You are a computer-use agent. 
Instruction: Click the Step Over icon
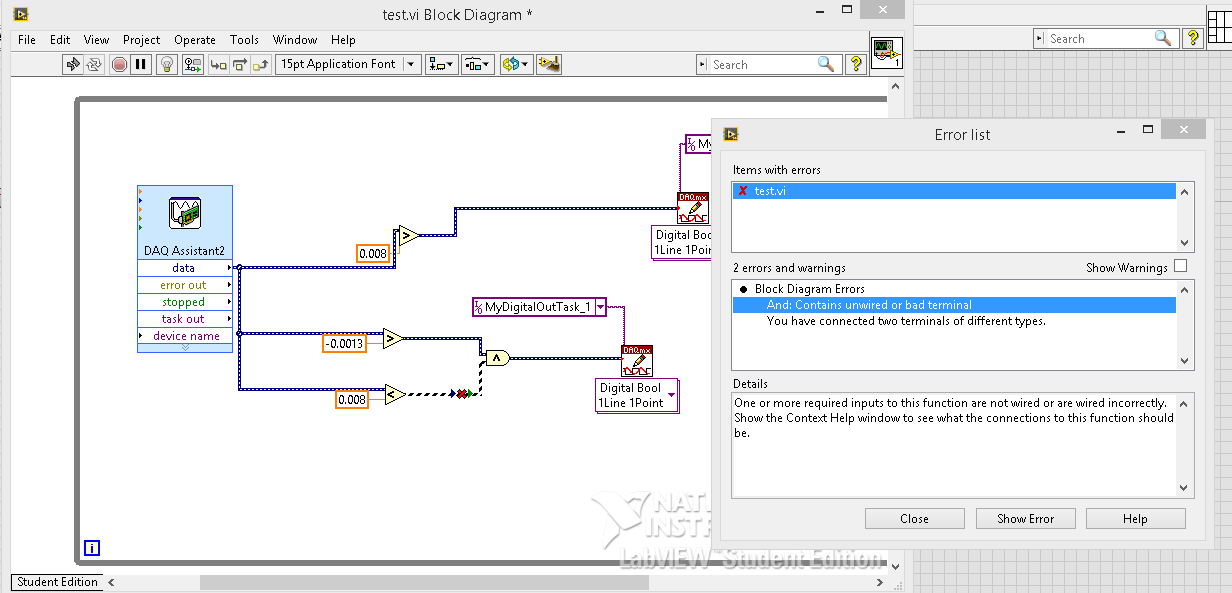click(239, 64)
